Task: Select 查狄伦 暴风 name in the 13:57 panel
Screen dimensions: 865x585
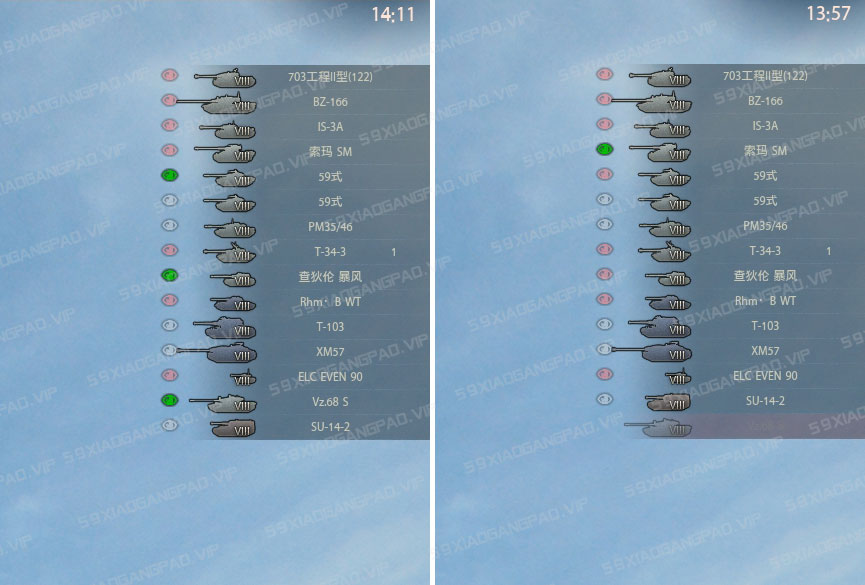Action: pyautogui.click(x=765, y=275)
